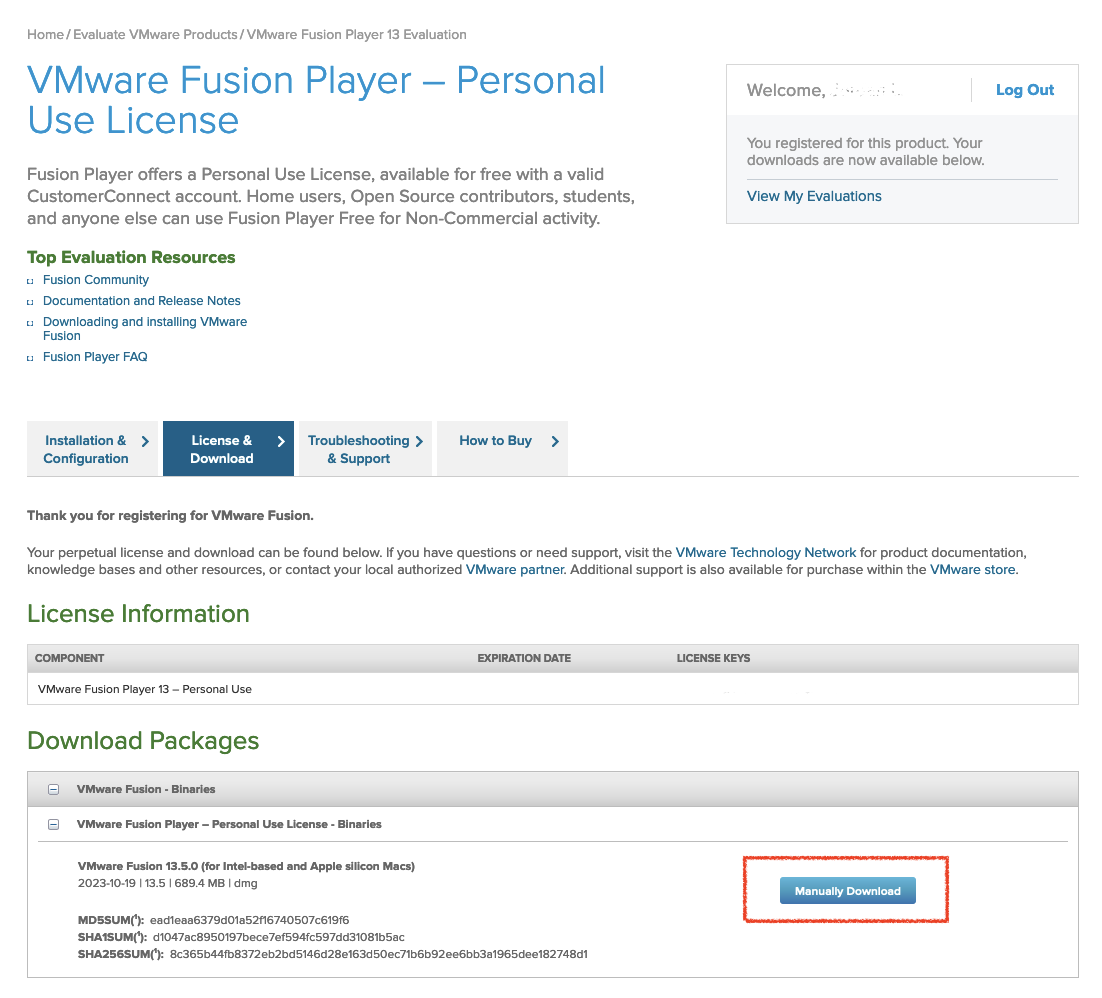
Task: Open the Fusion Community link
Action: click(x=96, y=280)
